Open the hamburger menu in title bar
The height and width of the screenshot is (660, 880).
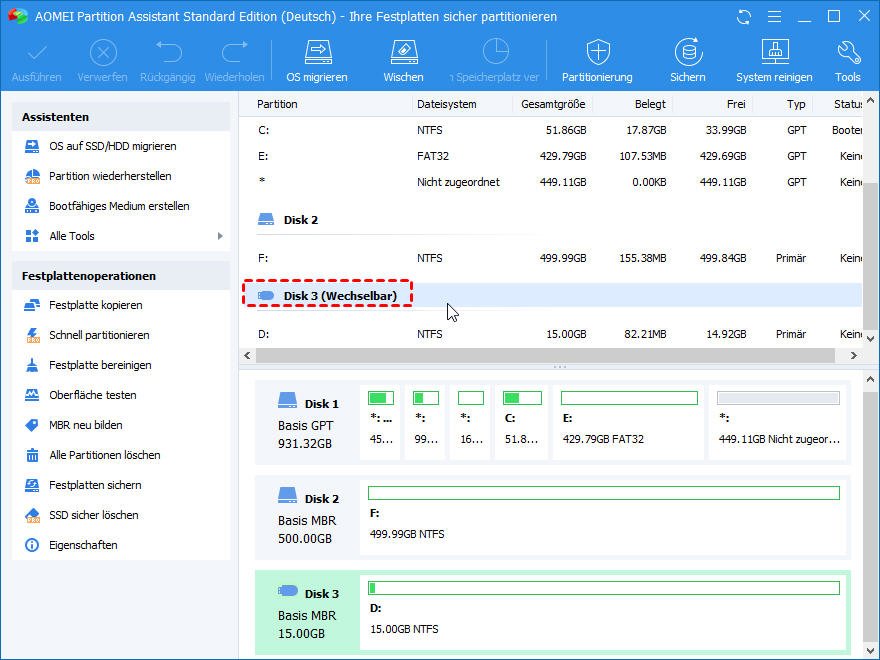point(774,17)
